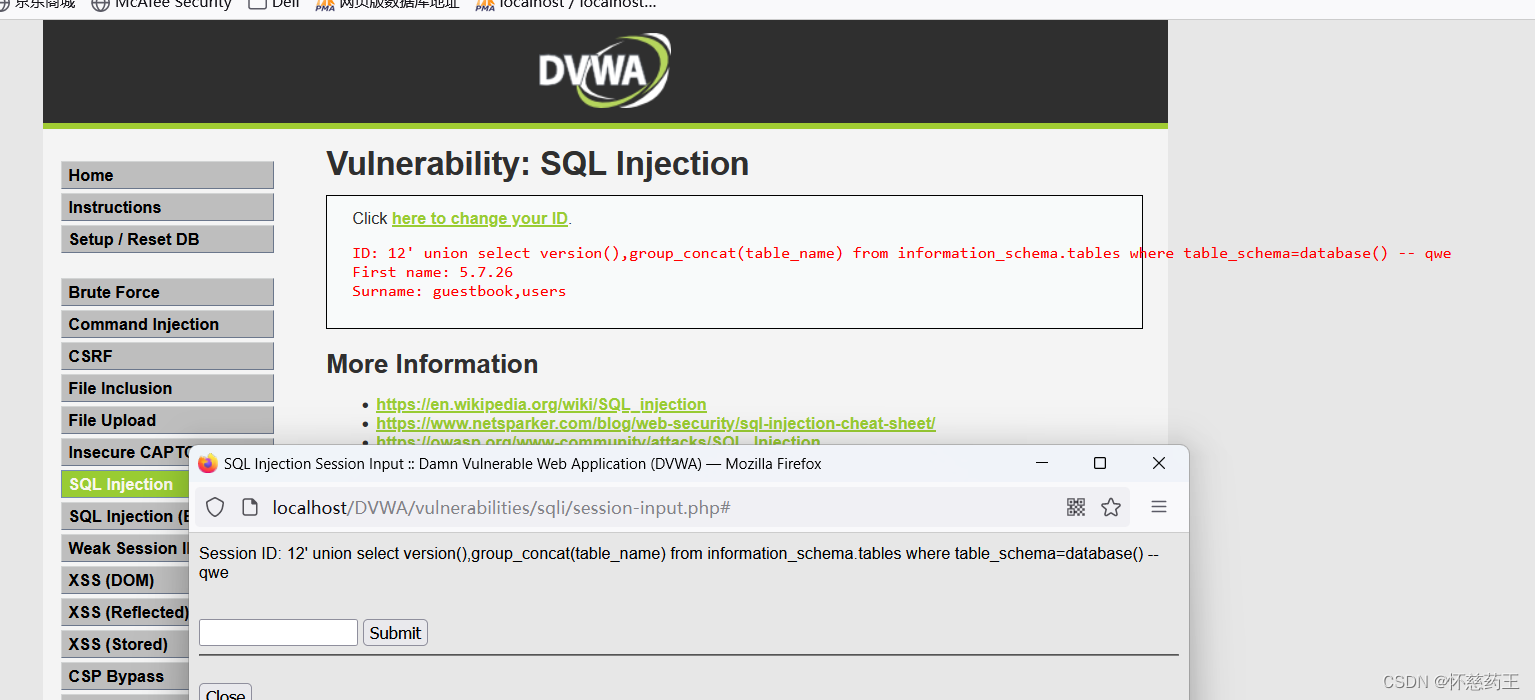Open the 网页版数据库地址 bookmark
The width and height of the screenshot is (1535, 700).
click(388, 4)
